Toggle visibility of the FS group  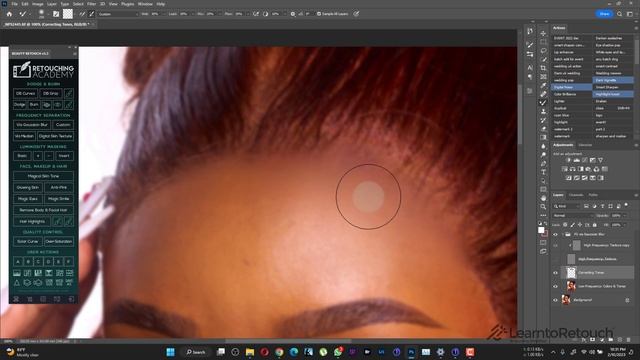pyautogui.click(x=555, y=235)
